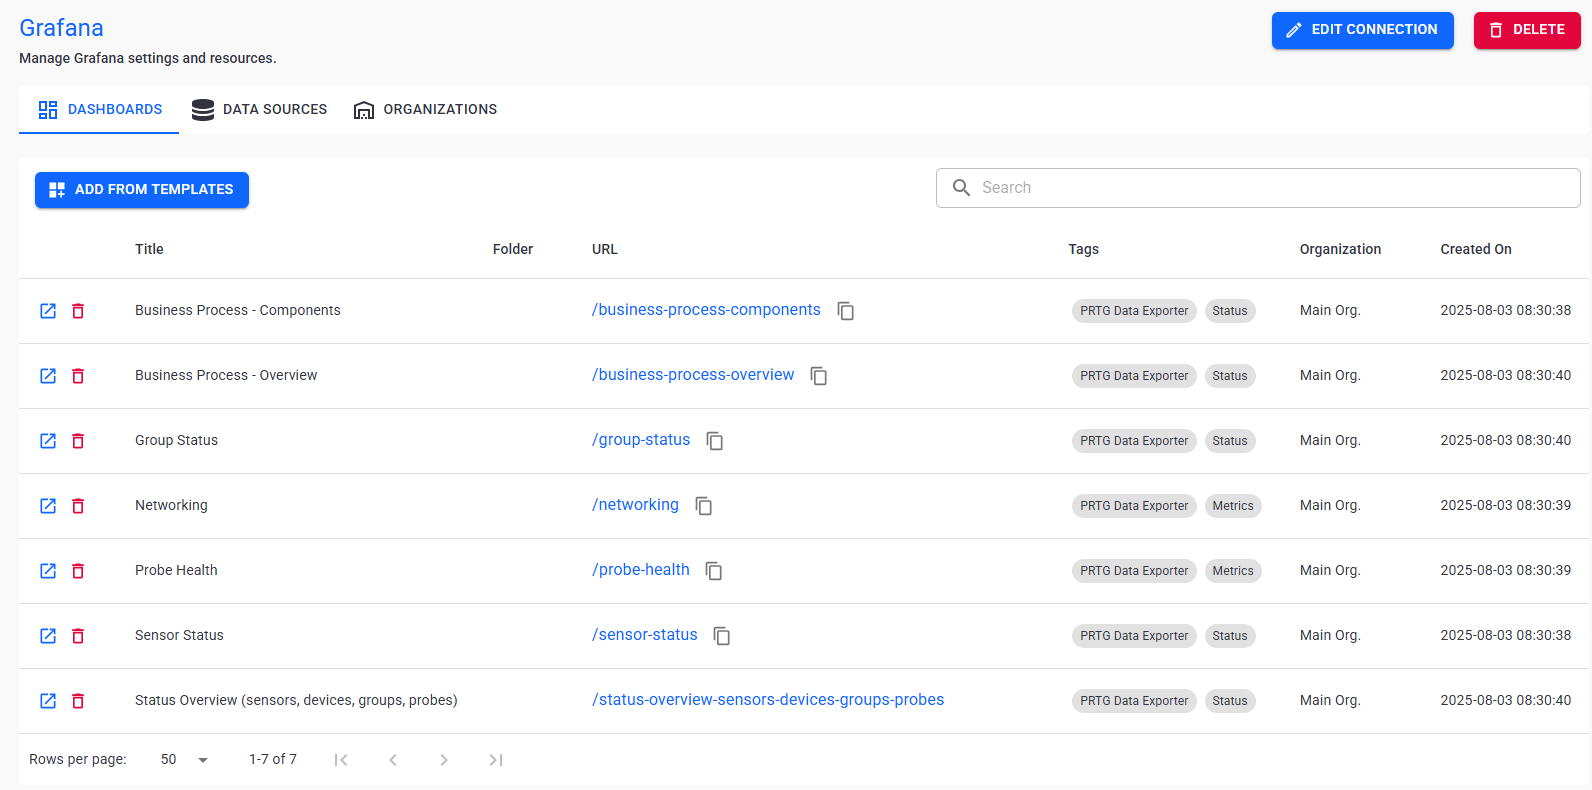This screenshot has width=1592, height=790.
Task: Click the Organization column header
Action: [x=1340, y=249]
